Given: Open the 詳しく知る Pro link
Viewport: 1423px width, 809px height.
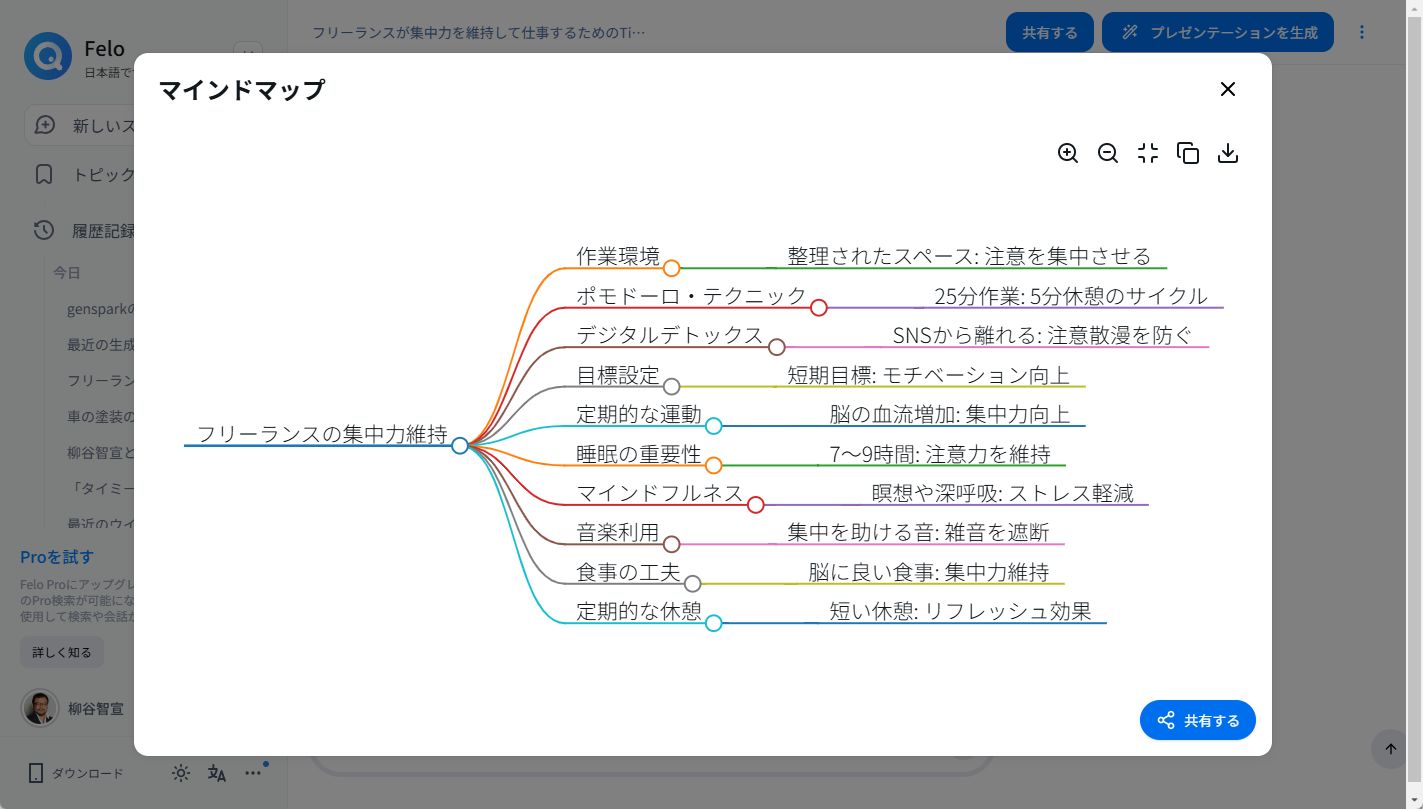Looking at the screenshot, I should [x=61, y=651].
